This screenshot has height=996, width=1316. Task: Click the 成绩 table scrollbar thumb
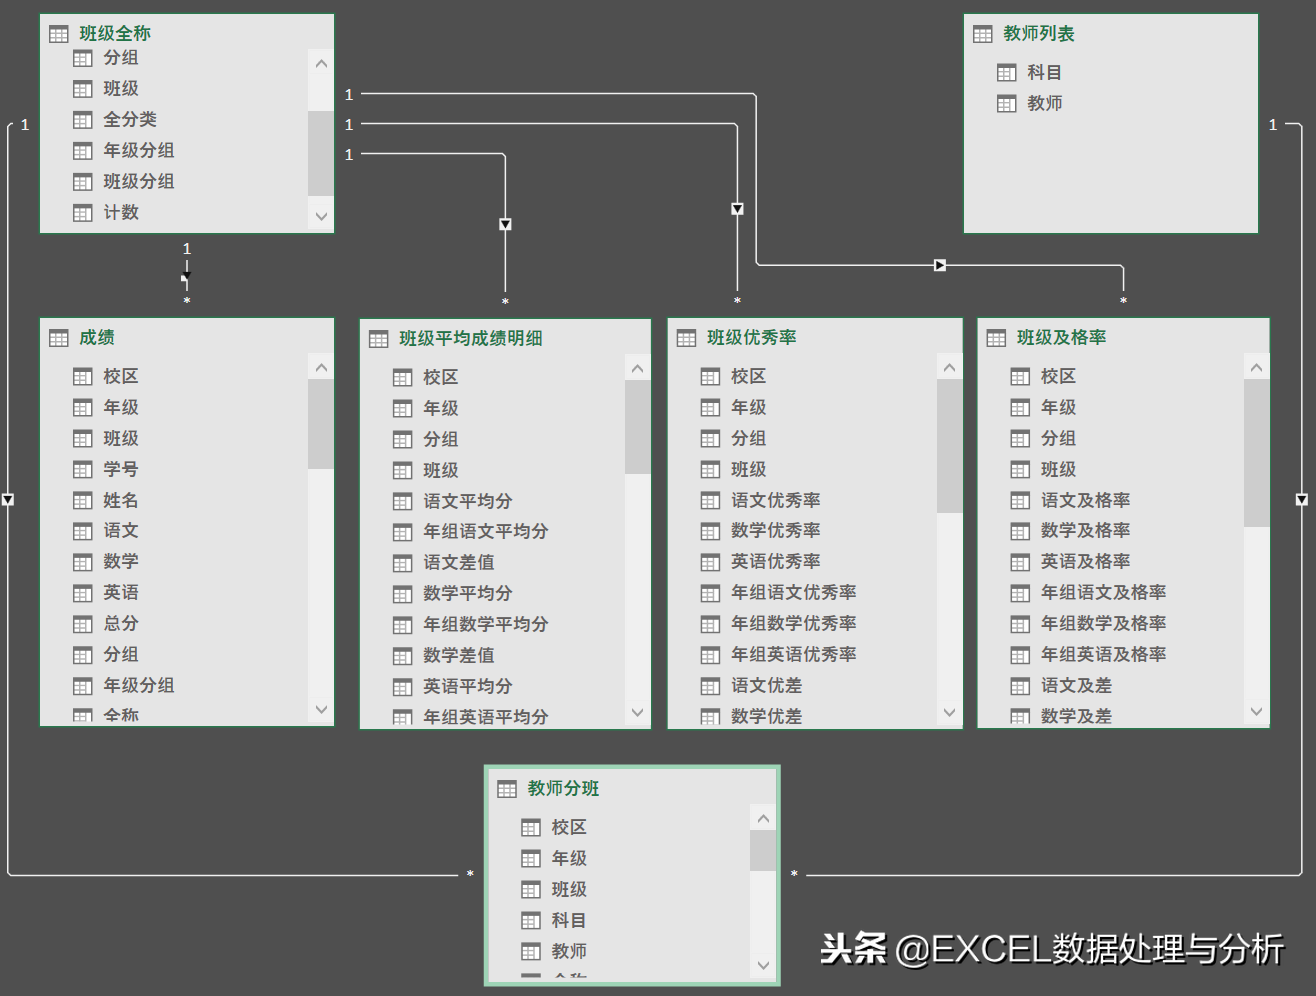tap(321, 424)
